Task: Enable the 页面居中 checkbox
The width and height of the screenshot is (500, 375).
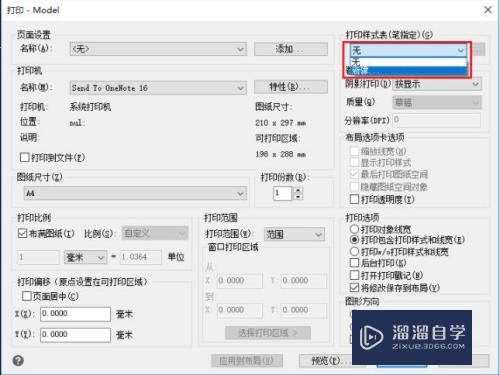Action: pyautogui.click(x=26, y=296)
